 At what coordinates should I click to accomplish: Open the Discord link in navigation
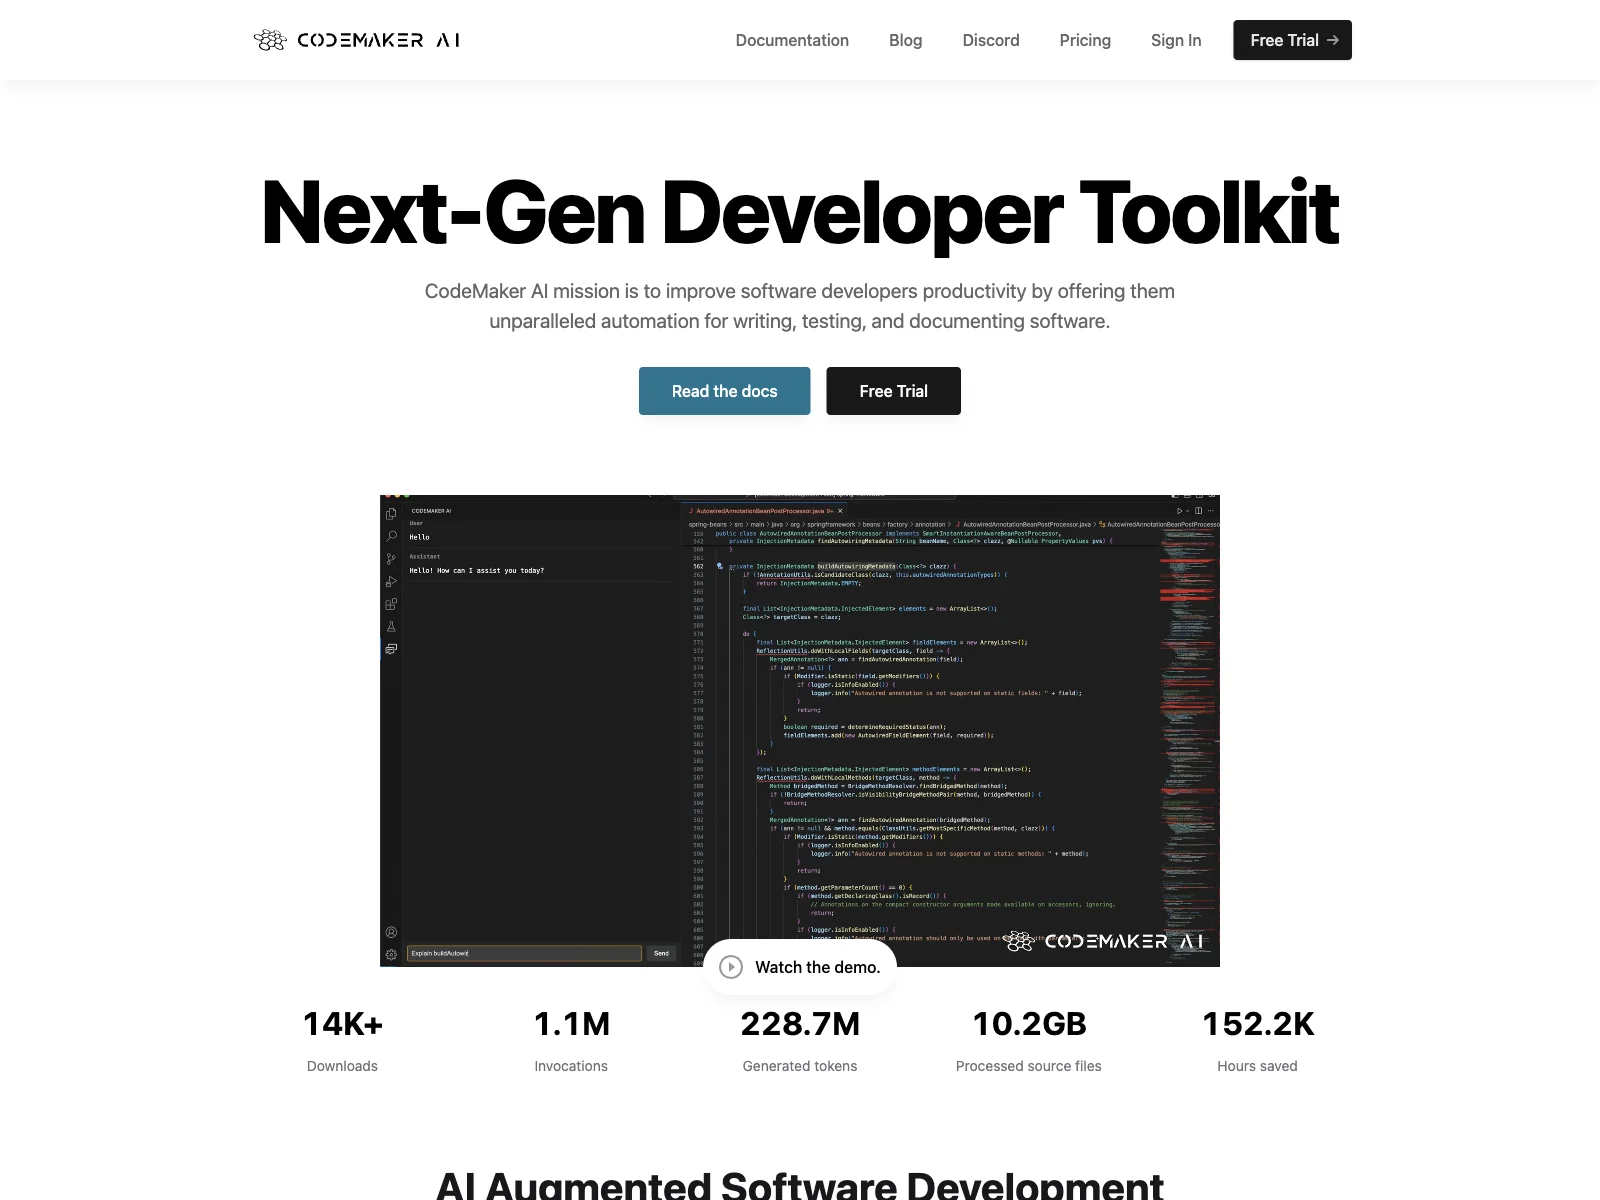tap(991, 40)
